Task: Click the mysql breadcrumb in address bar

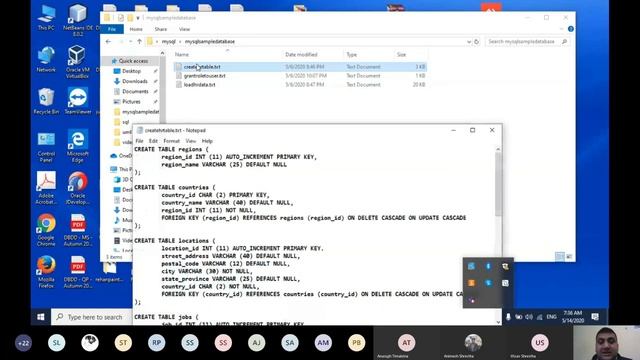Action: 169,42
